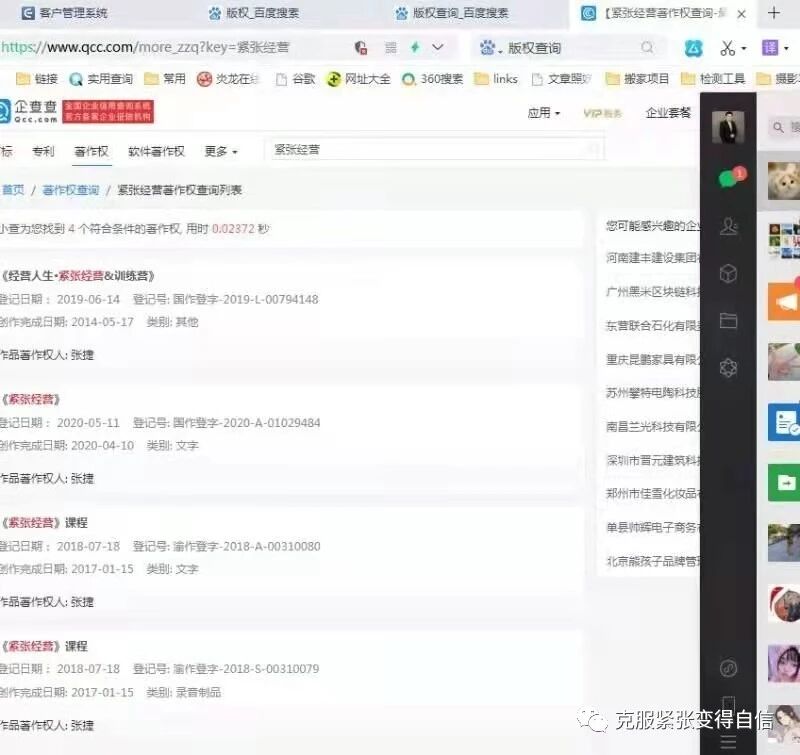Open the 谷歌 bookmark

pyautogui.click(x=295, y=79)
